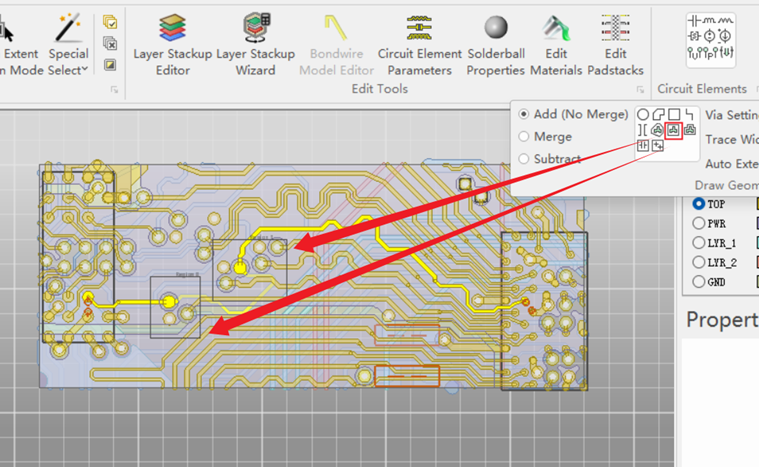Click the yellow via on Region 2
Viewport: 759px width, 467px height.
pyautogui.click(x=169, y=301)
